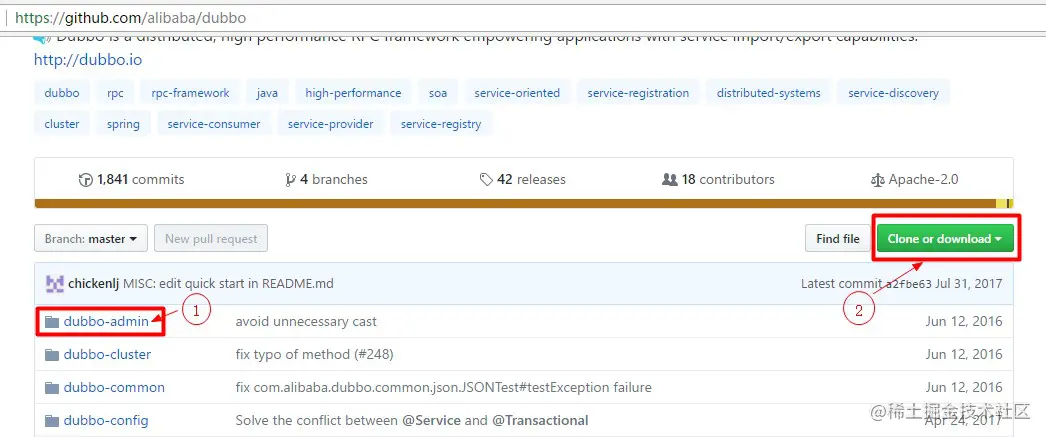Click the dubbo-cluster folder icon

point(52,355)
